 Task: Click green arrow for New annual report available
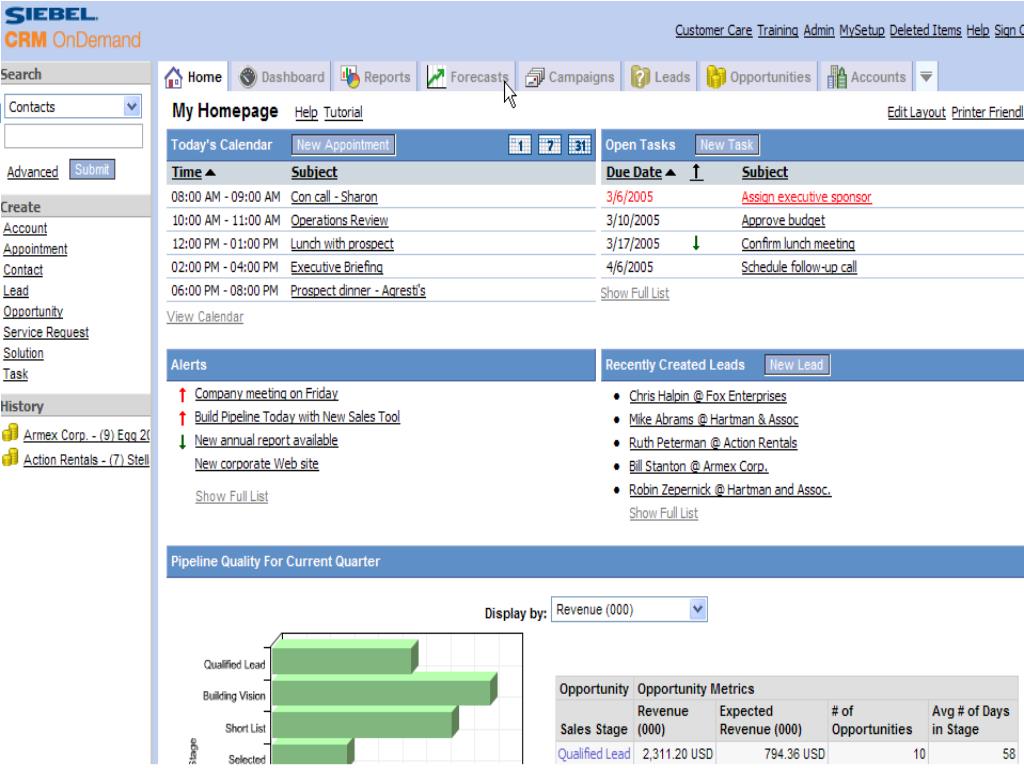tap(182, 441)
